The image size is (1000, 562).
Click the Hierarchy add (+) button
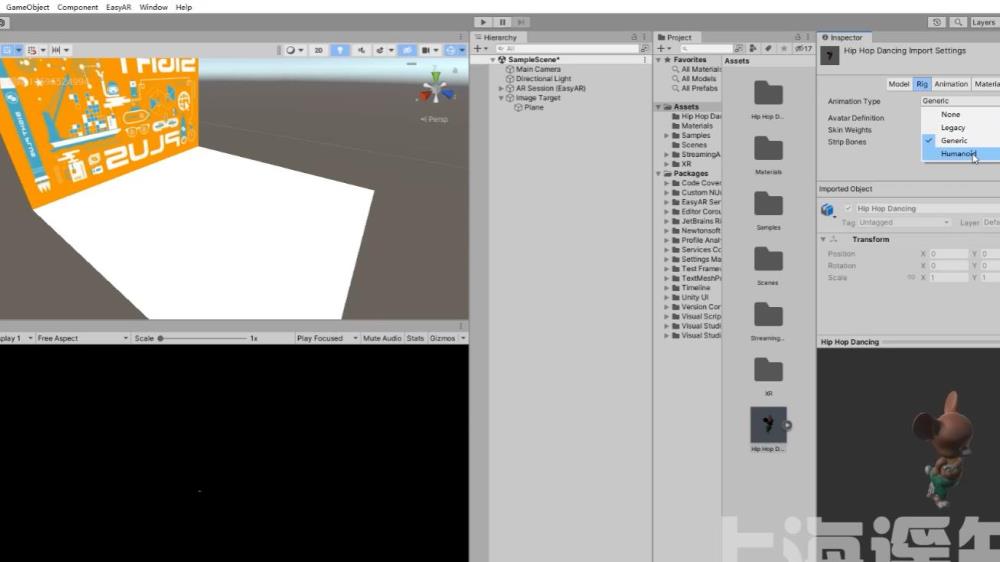click(477, 48)
